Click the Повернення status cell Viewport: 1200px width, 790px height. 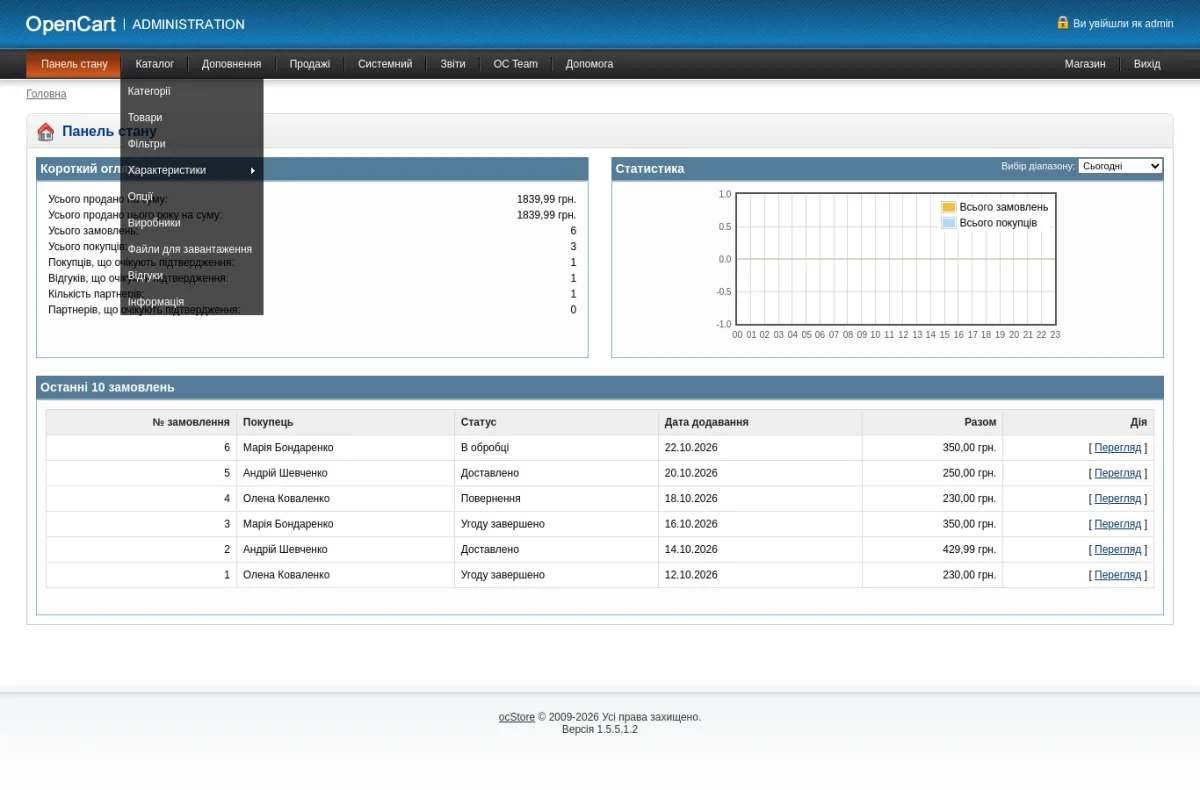pyautogui.click(x=556, y=499)
